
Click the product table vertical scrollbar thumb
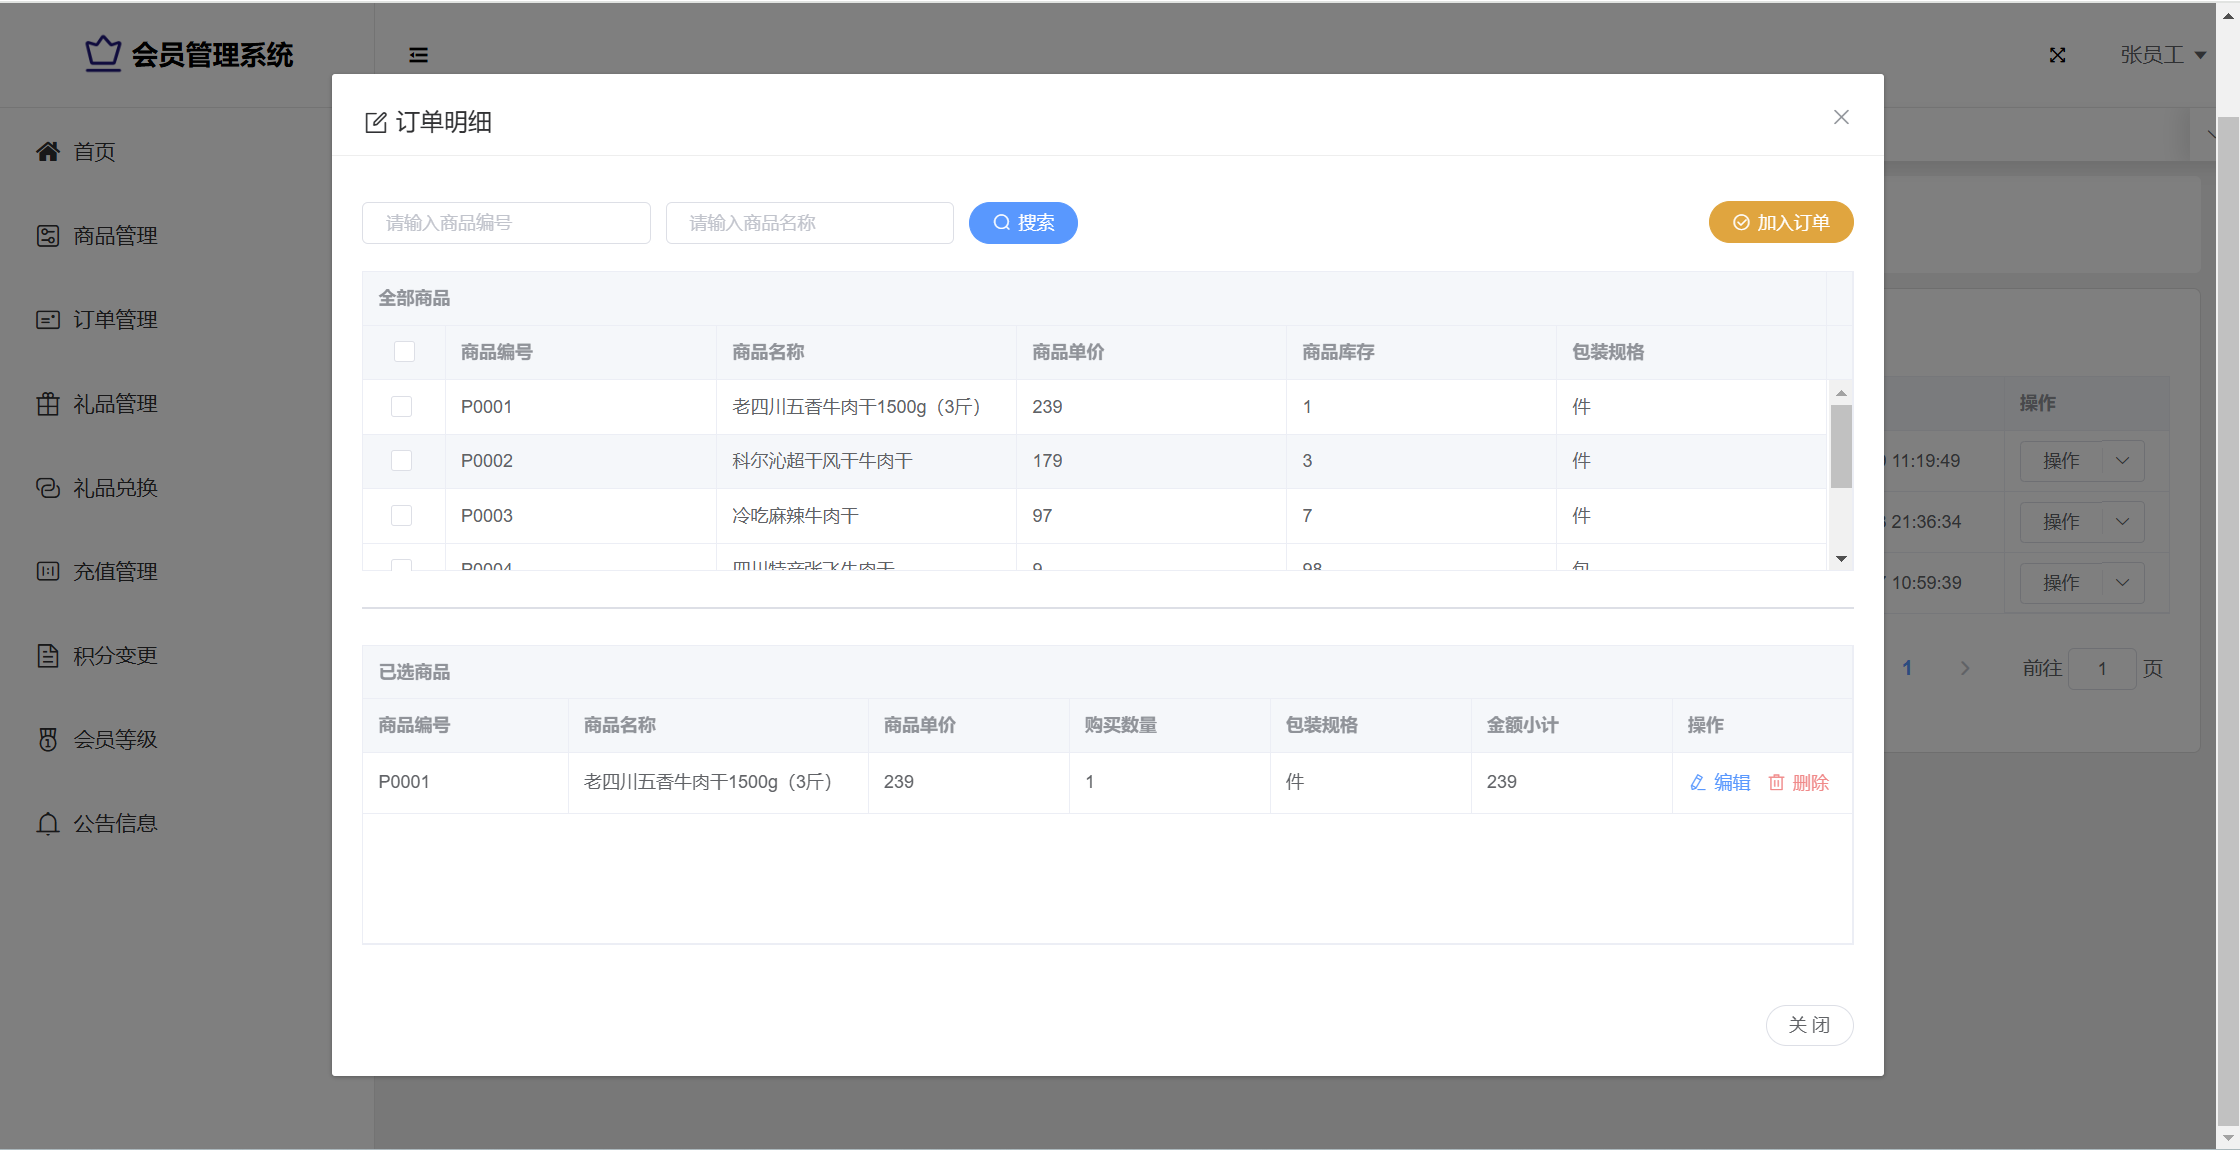(1840, 446)
